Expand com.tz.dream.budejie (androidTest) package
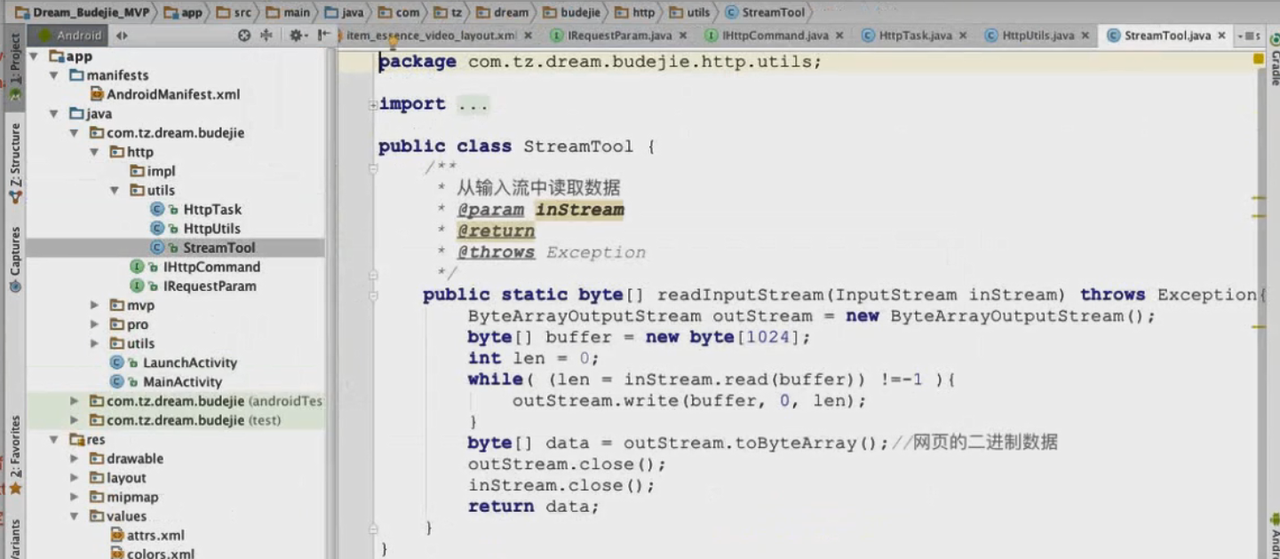This screenshot has height=559, width=1280. pos(75,401)
